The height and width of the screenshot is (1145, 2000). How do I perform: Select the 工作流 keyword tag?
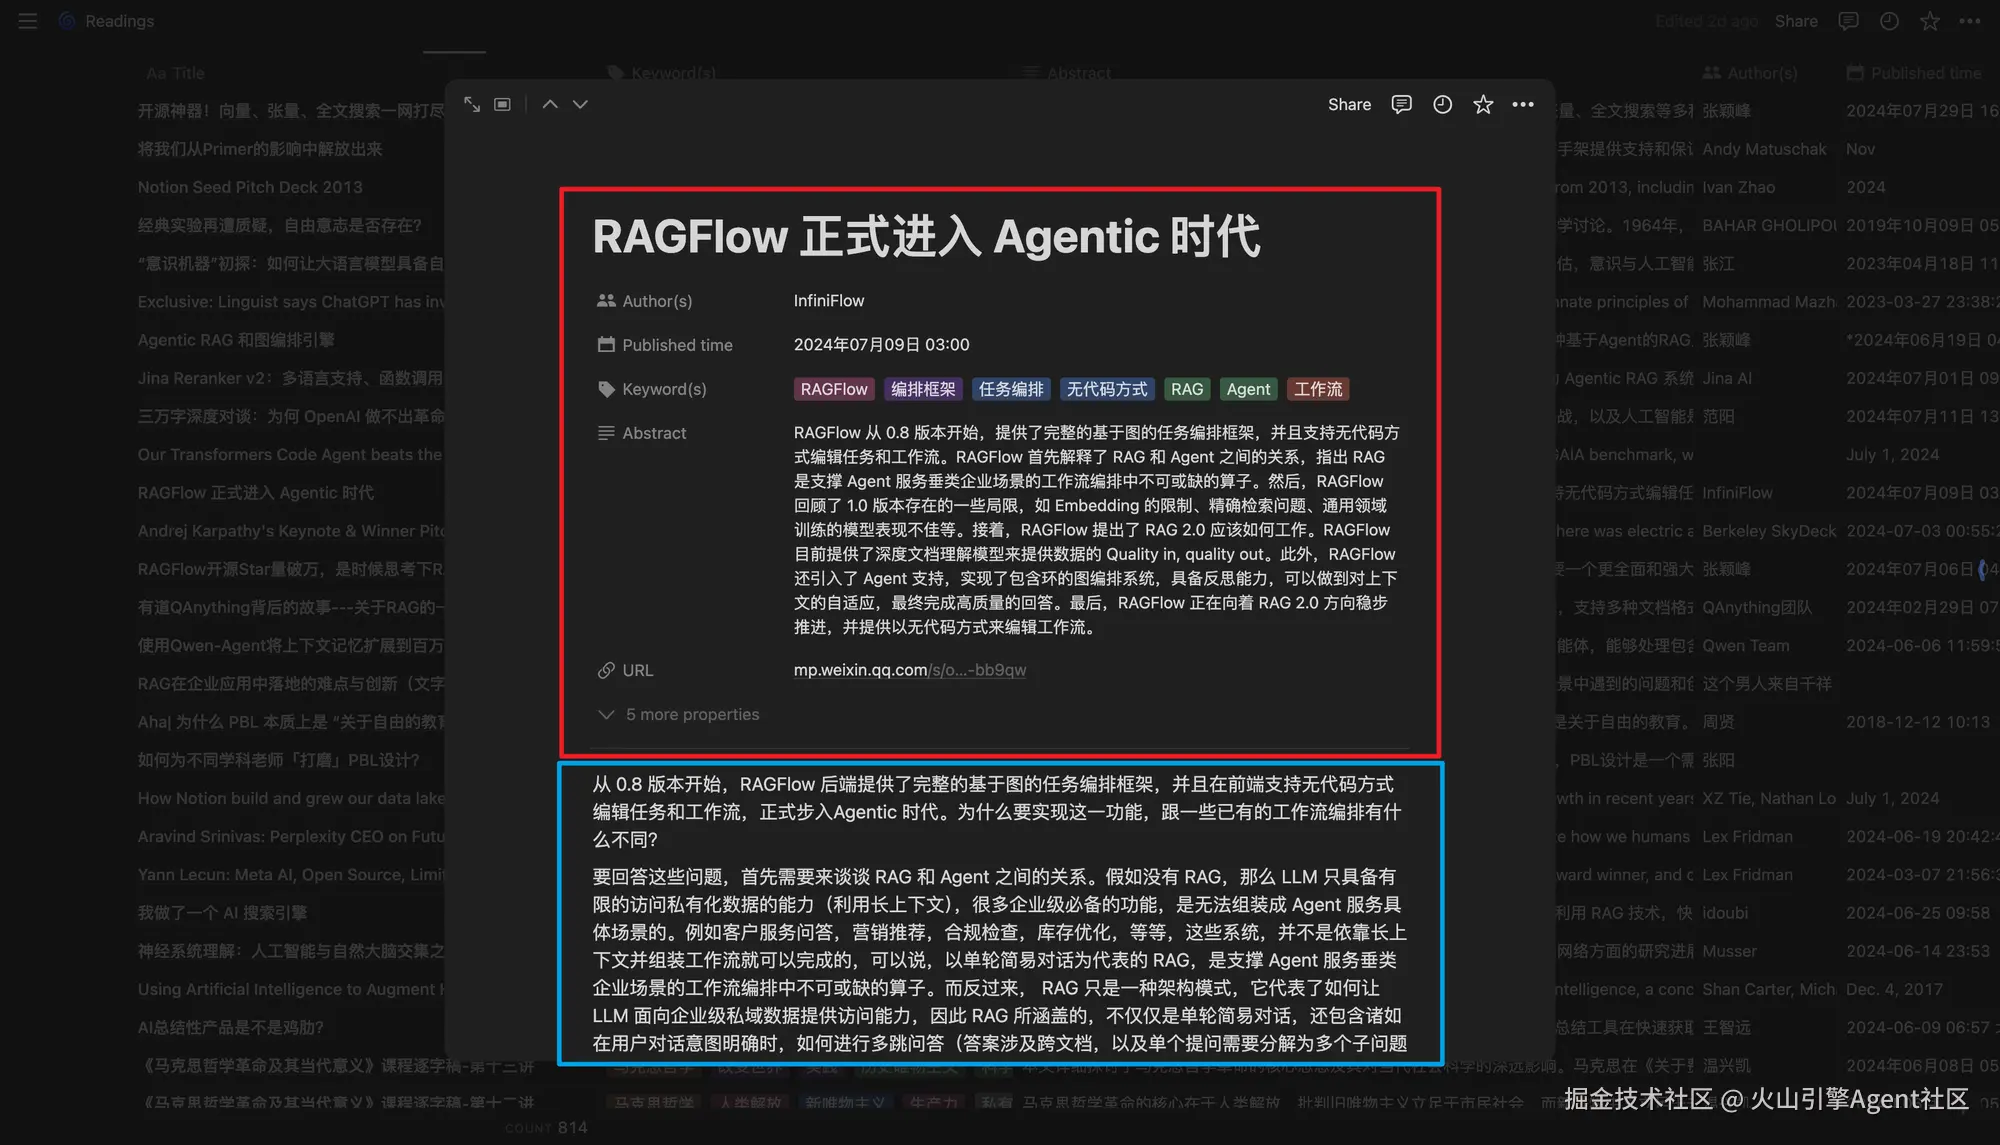tap(1317, 389)
